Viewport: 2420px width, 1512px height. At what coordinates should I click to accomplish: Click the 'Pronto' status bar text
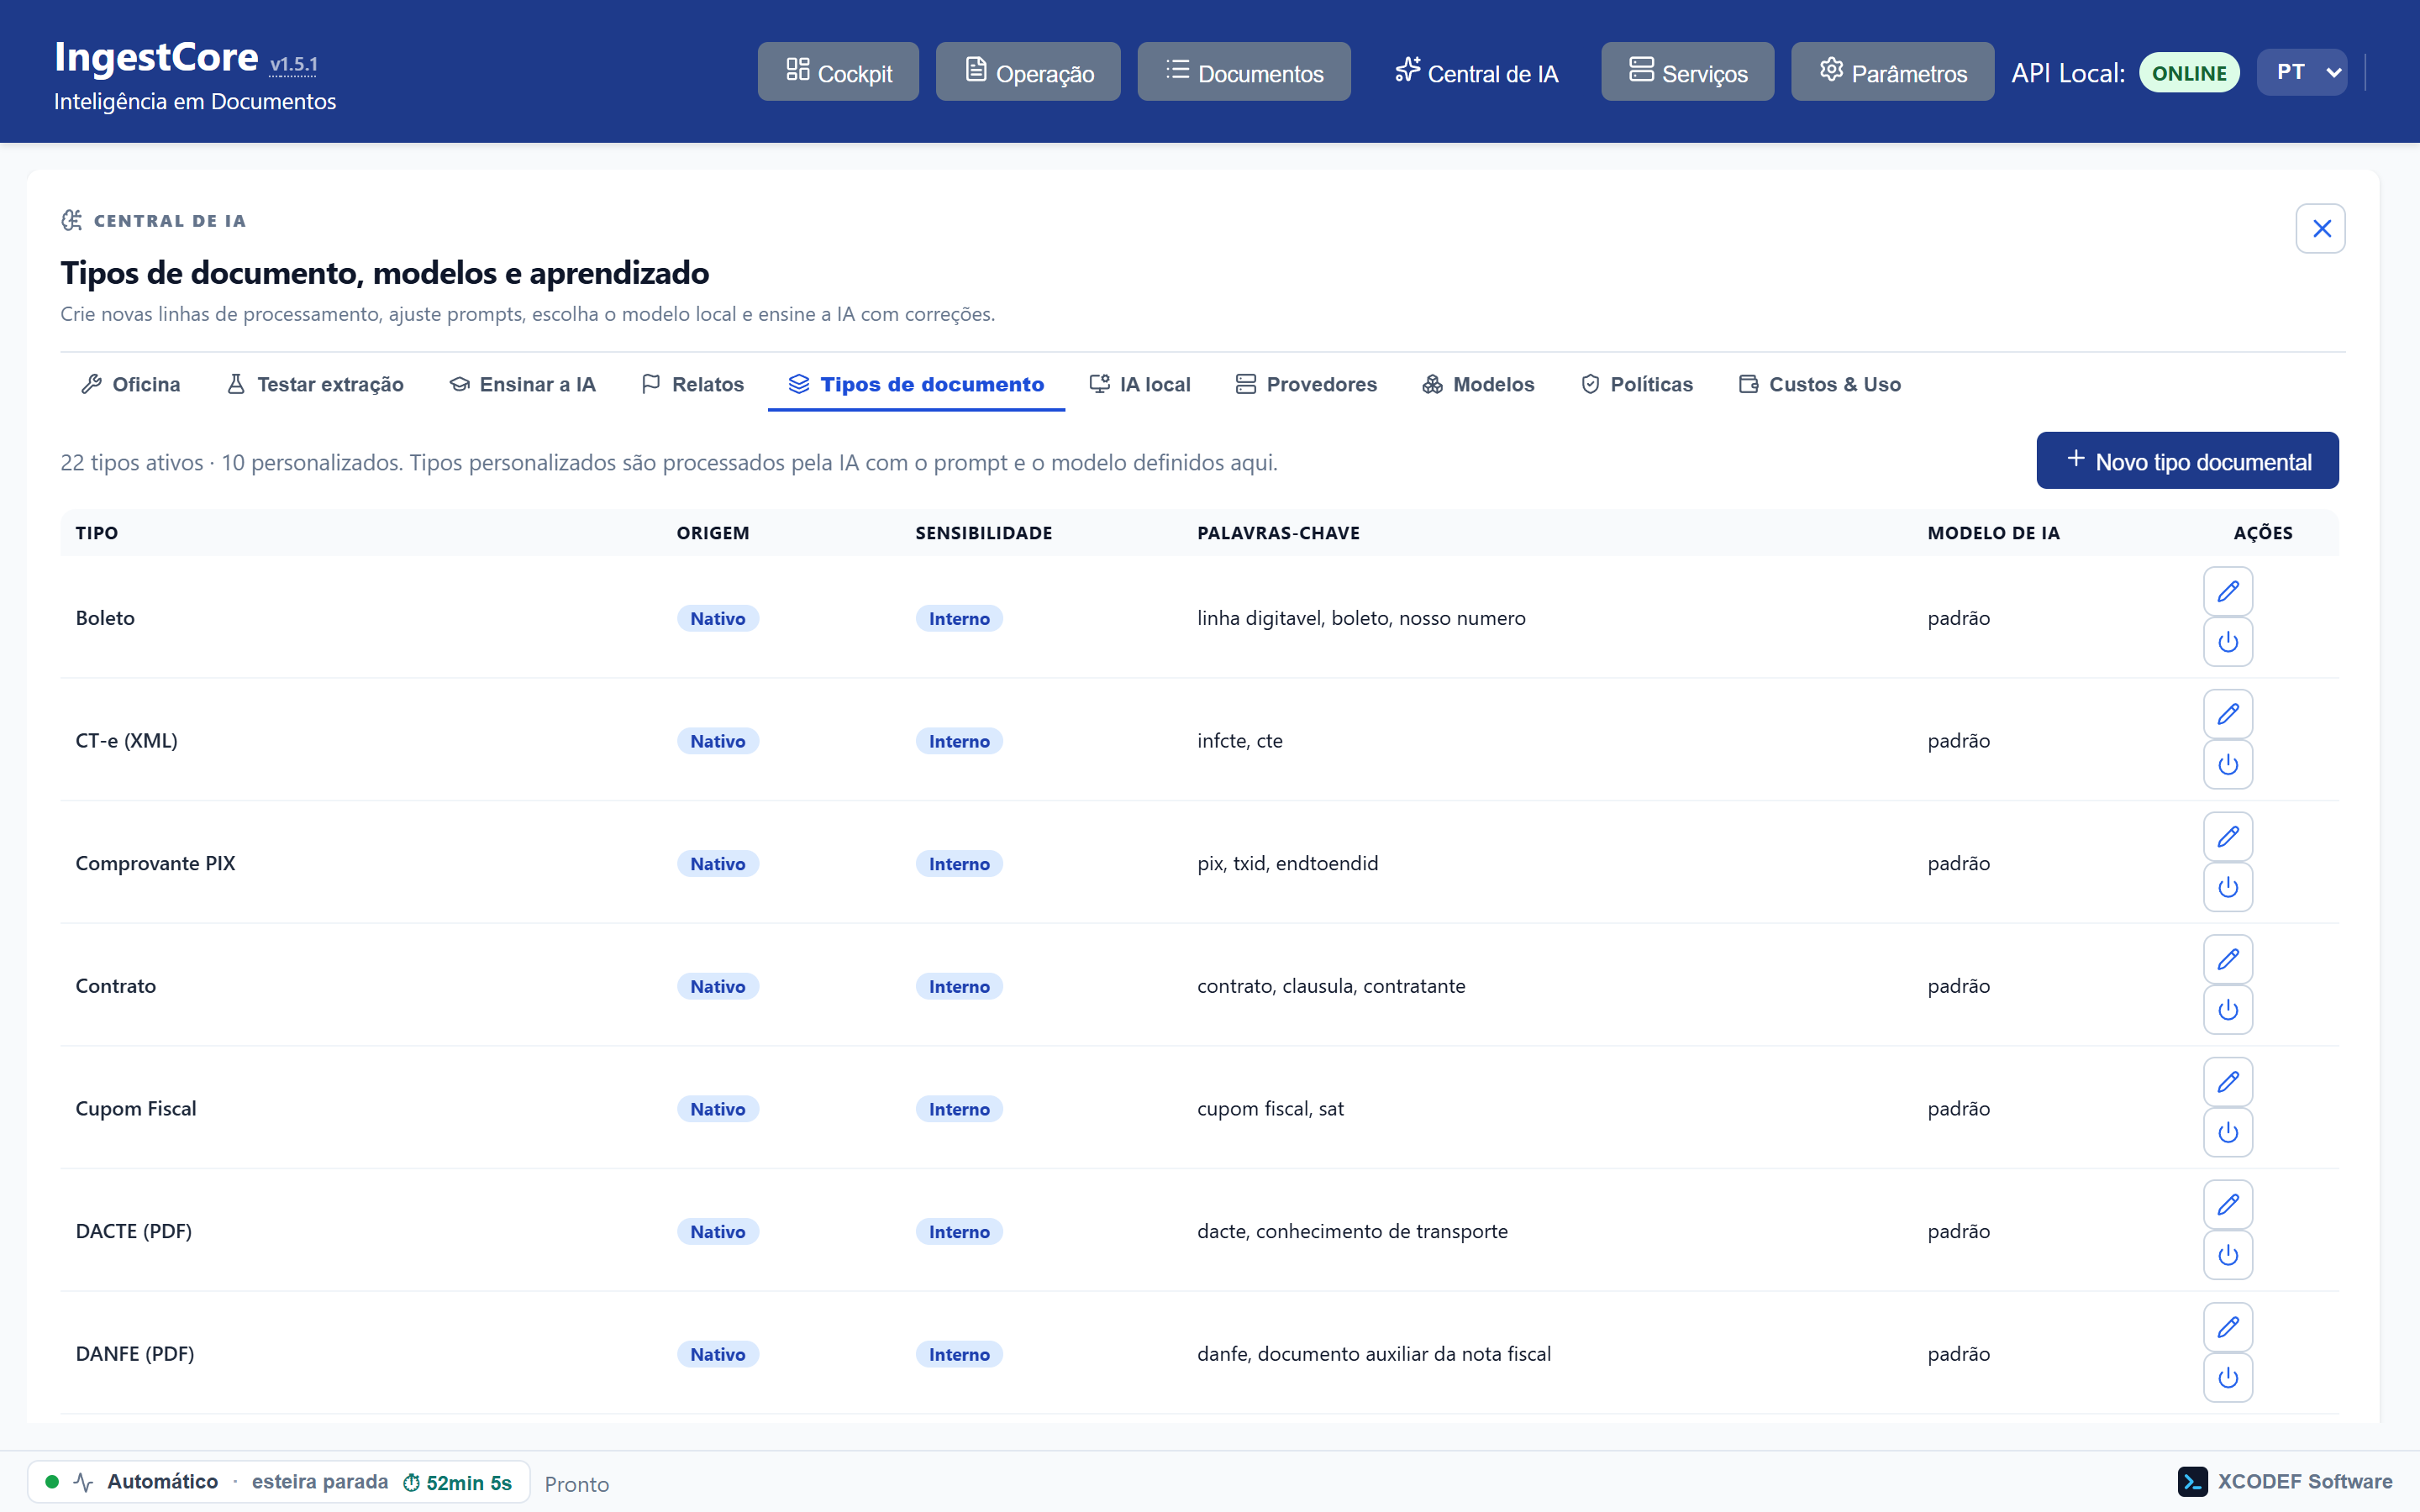click(x=577, y=1484)
